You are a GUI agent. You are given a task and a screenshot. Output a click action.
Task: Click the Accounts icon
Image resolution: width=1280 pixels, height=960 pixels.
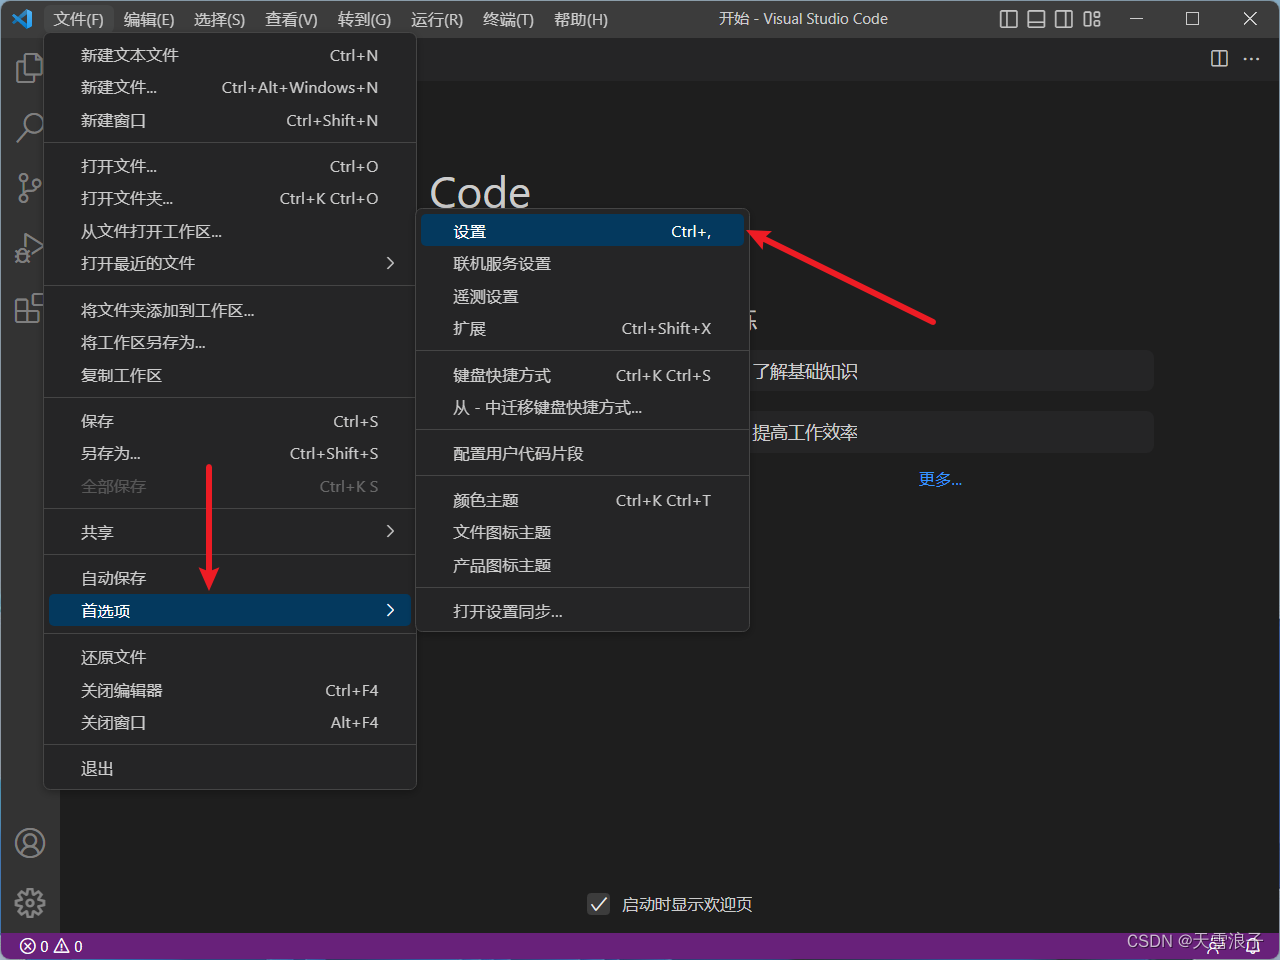(x=30, y=843)
